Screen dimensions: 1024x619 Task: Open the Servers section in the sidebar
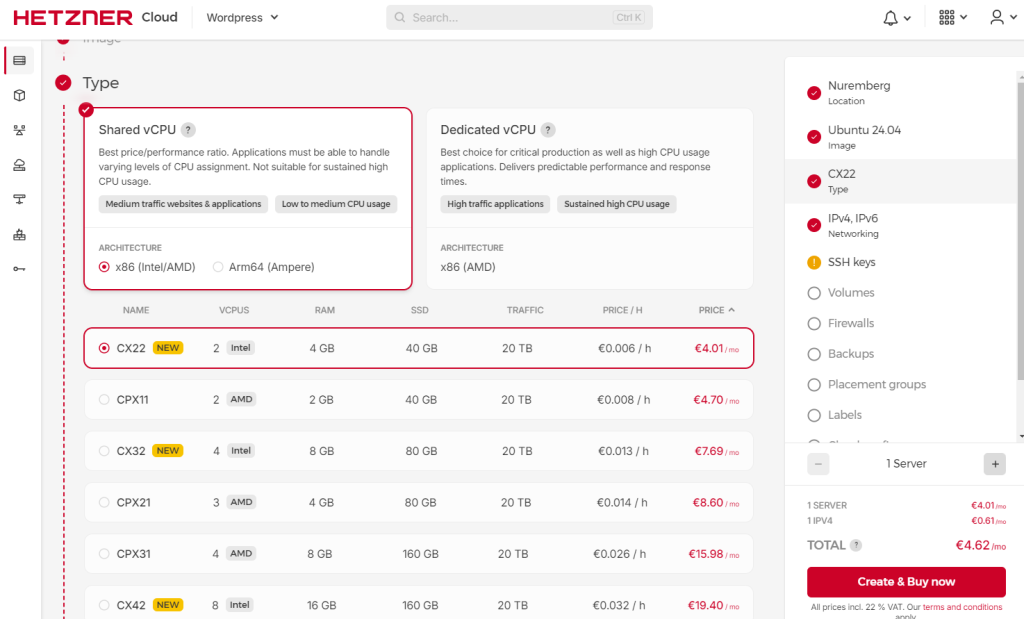coord(19,60)
